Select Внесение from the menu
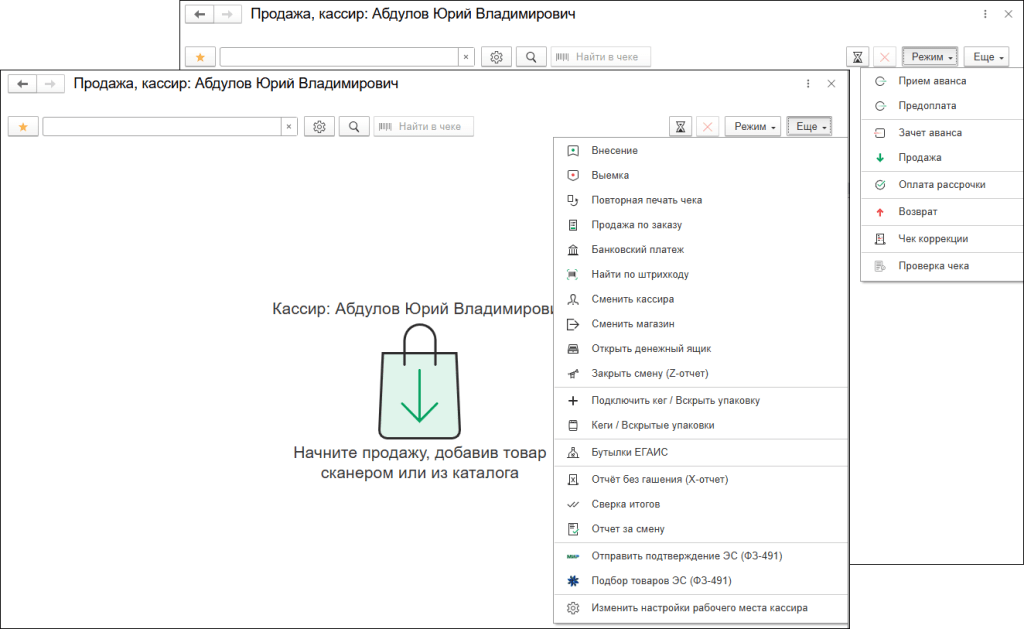Image resolution: width=1024 pixels, height=629 pixels. point(614,150)
